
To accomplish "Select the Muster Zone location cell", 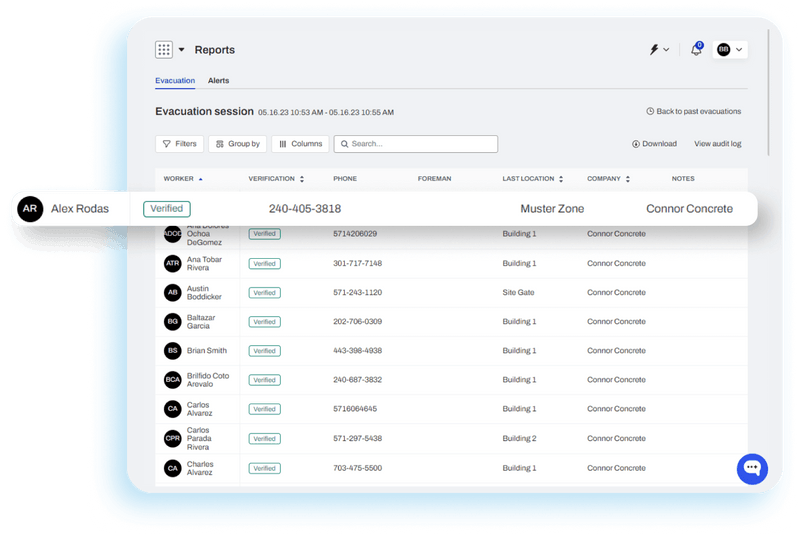I will click(552, 209).
